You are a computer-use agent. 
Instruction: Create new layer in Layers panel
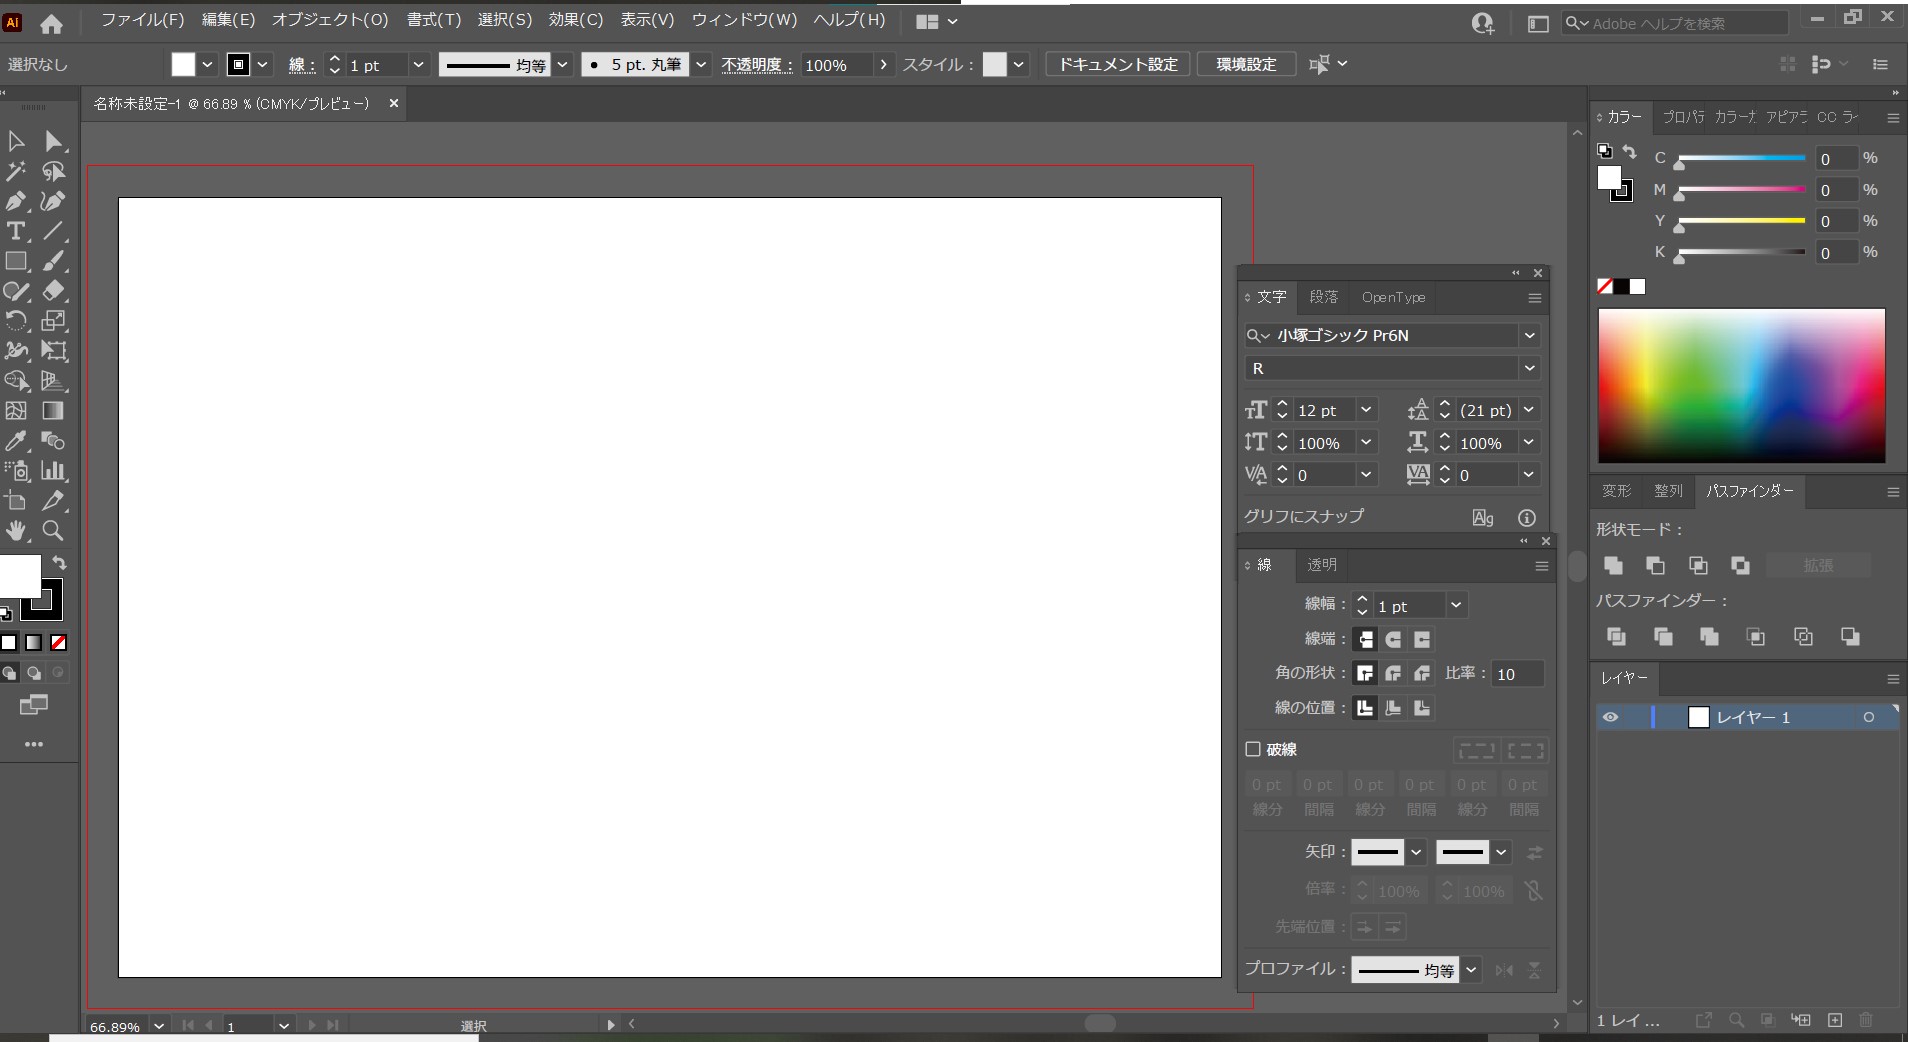coord(1835,1020)
